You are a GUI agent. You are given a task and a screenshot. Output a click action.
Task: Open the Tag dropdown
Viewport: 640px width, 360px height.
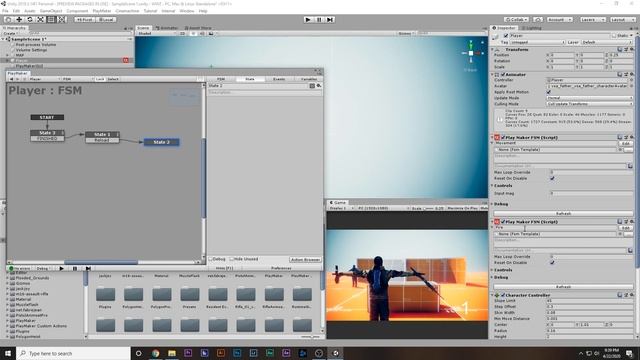(537, 42)
